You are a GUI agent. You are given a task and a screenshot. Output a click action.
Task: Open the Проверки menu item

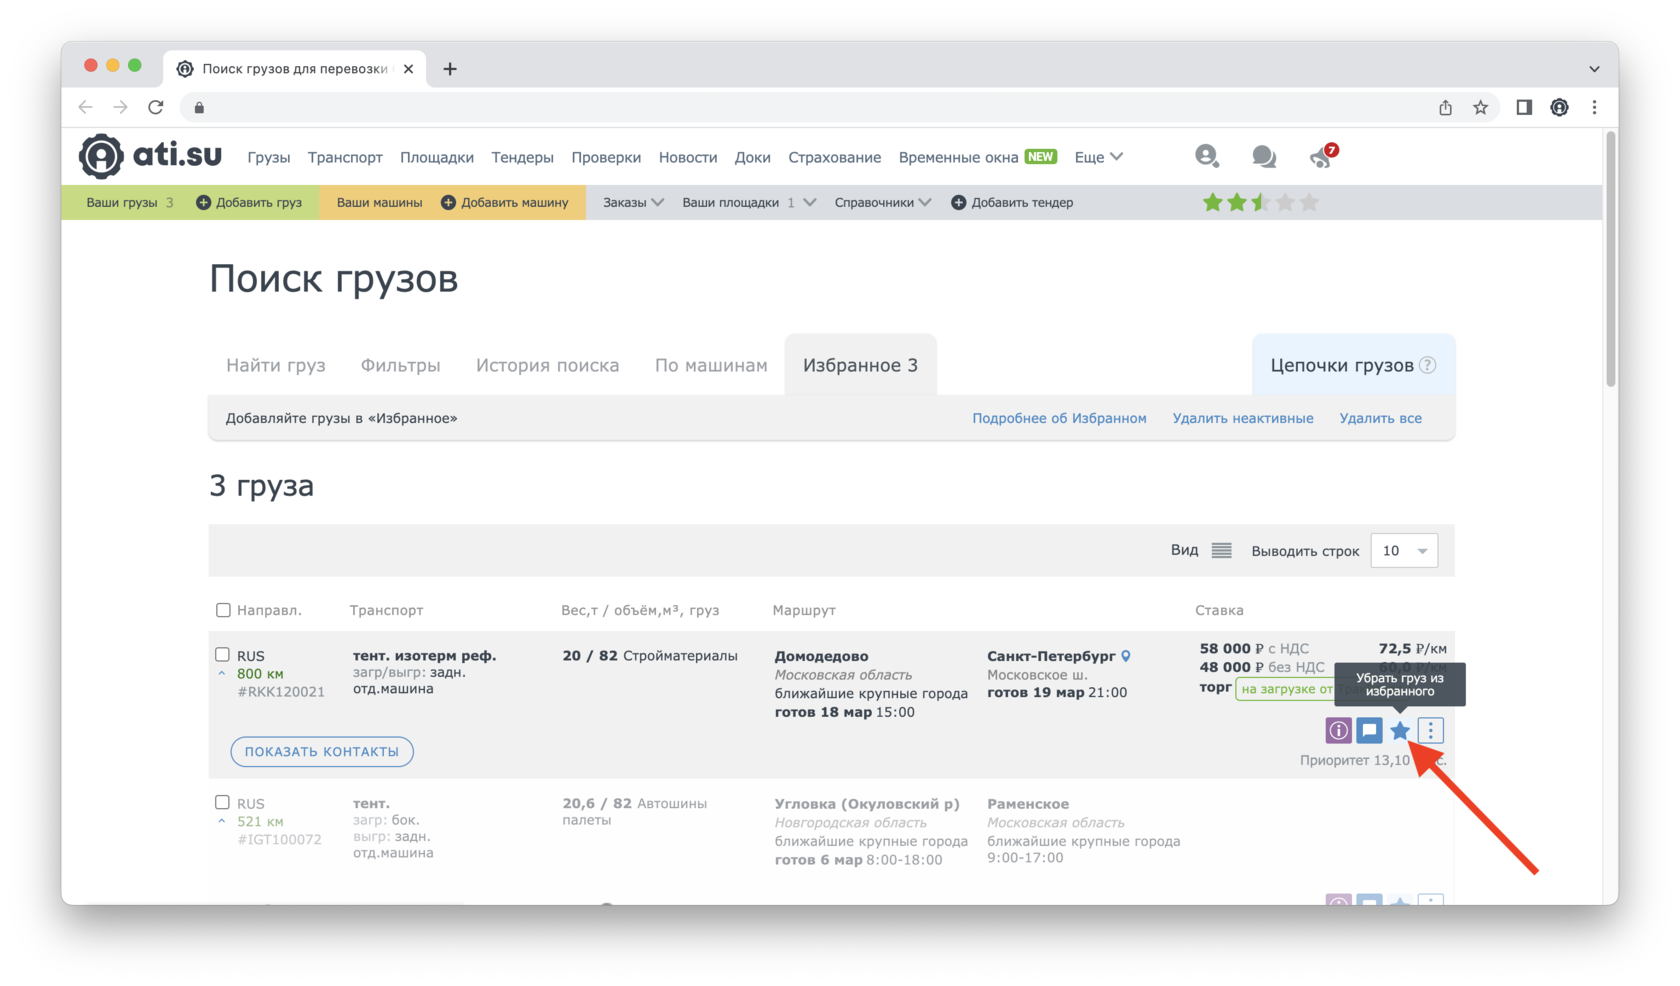606,157
